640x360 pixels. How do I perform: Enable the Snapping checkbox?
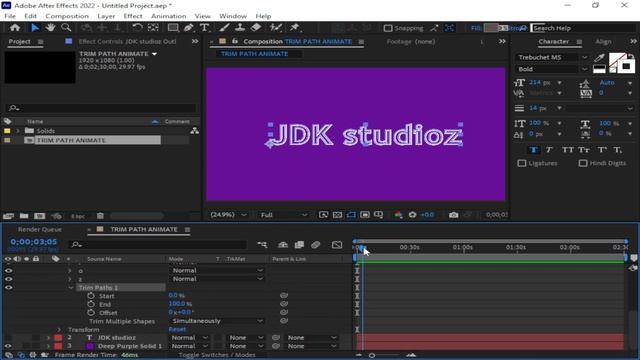click(x=388, y=28)
